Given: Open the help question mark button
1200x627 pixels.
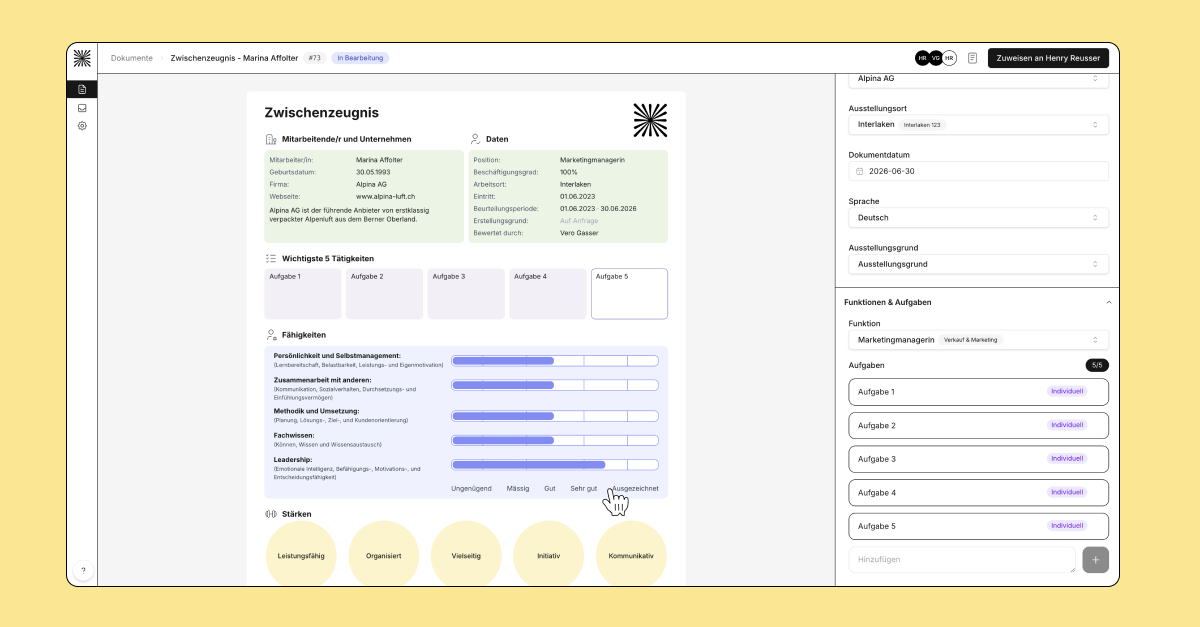Looking at the screenshot, I should click(x=83, y=570).
